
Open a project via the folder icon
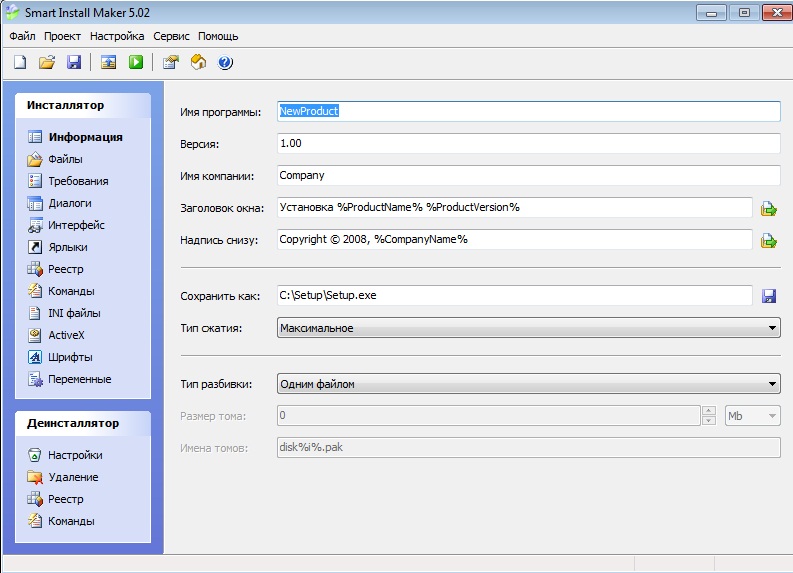[46, 62]
